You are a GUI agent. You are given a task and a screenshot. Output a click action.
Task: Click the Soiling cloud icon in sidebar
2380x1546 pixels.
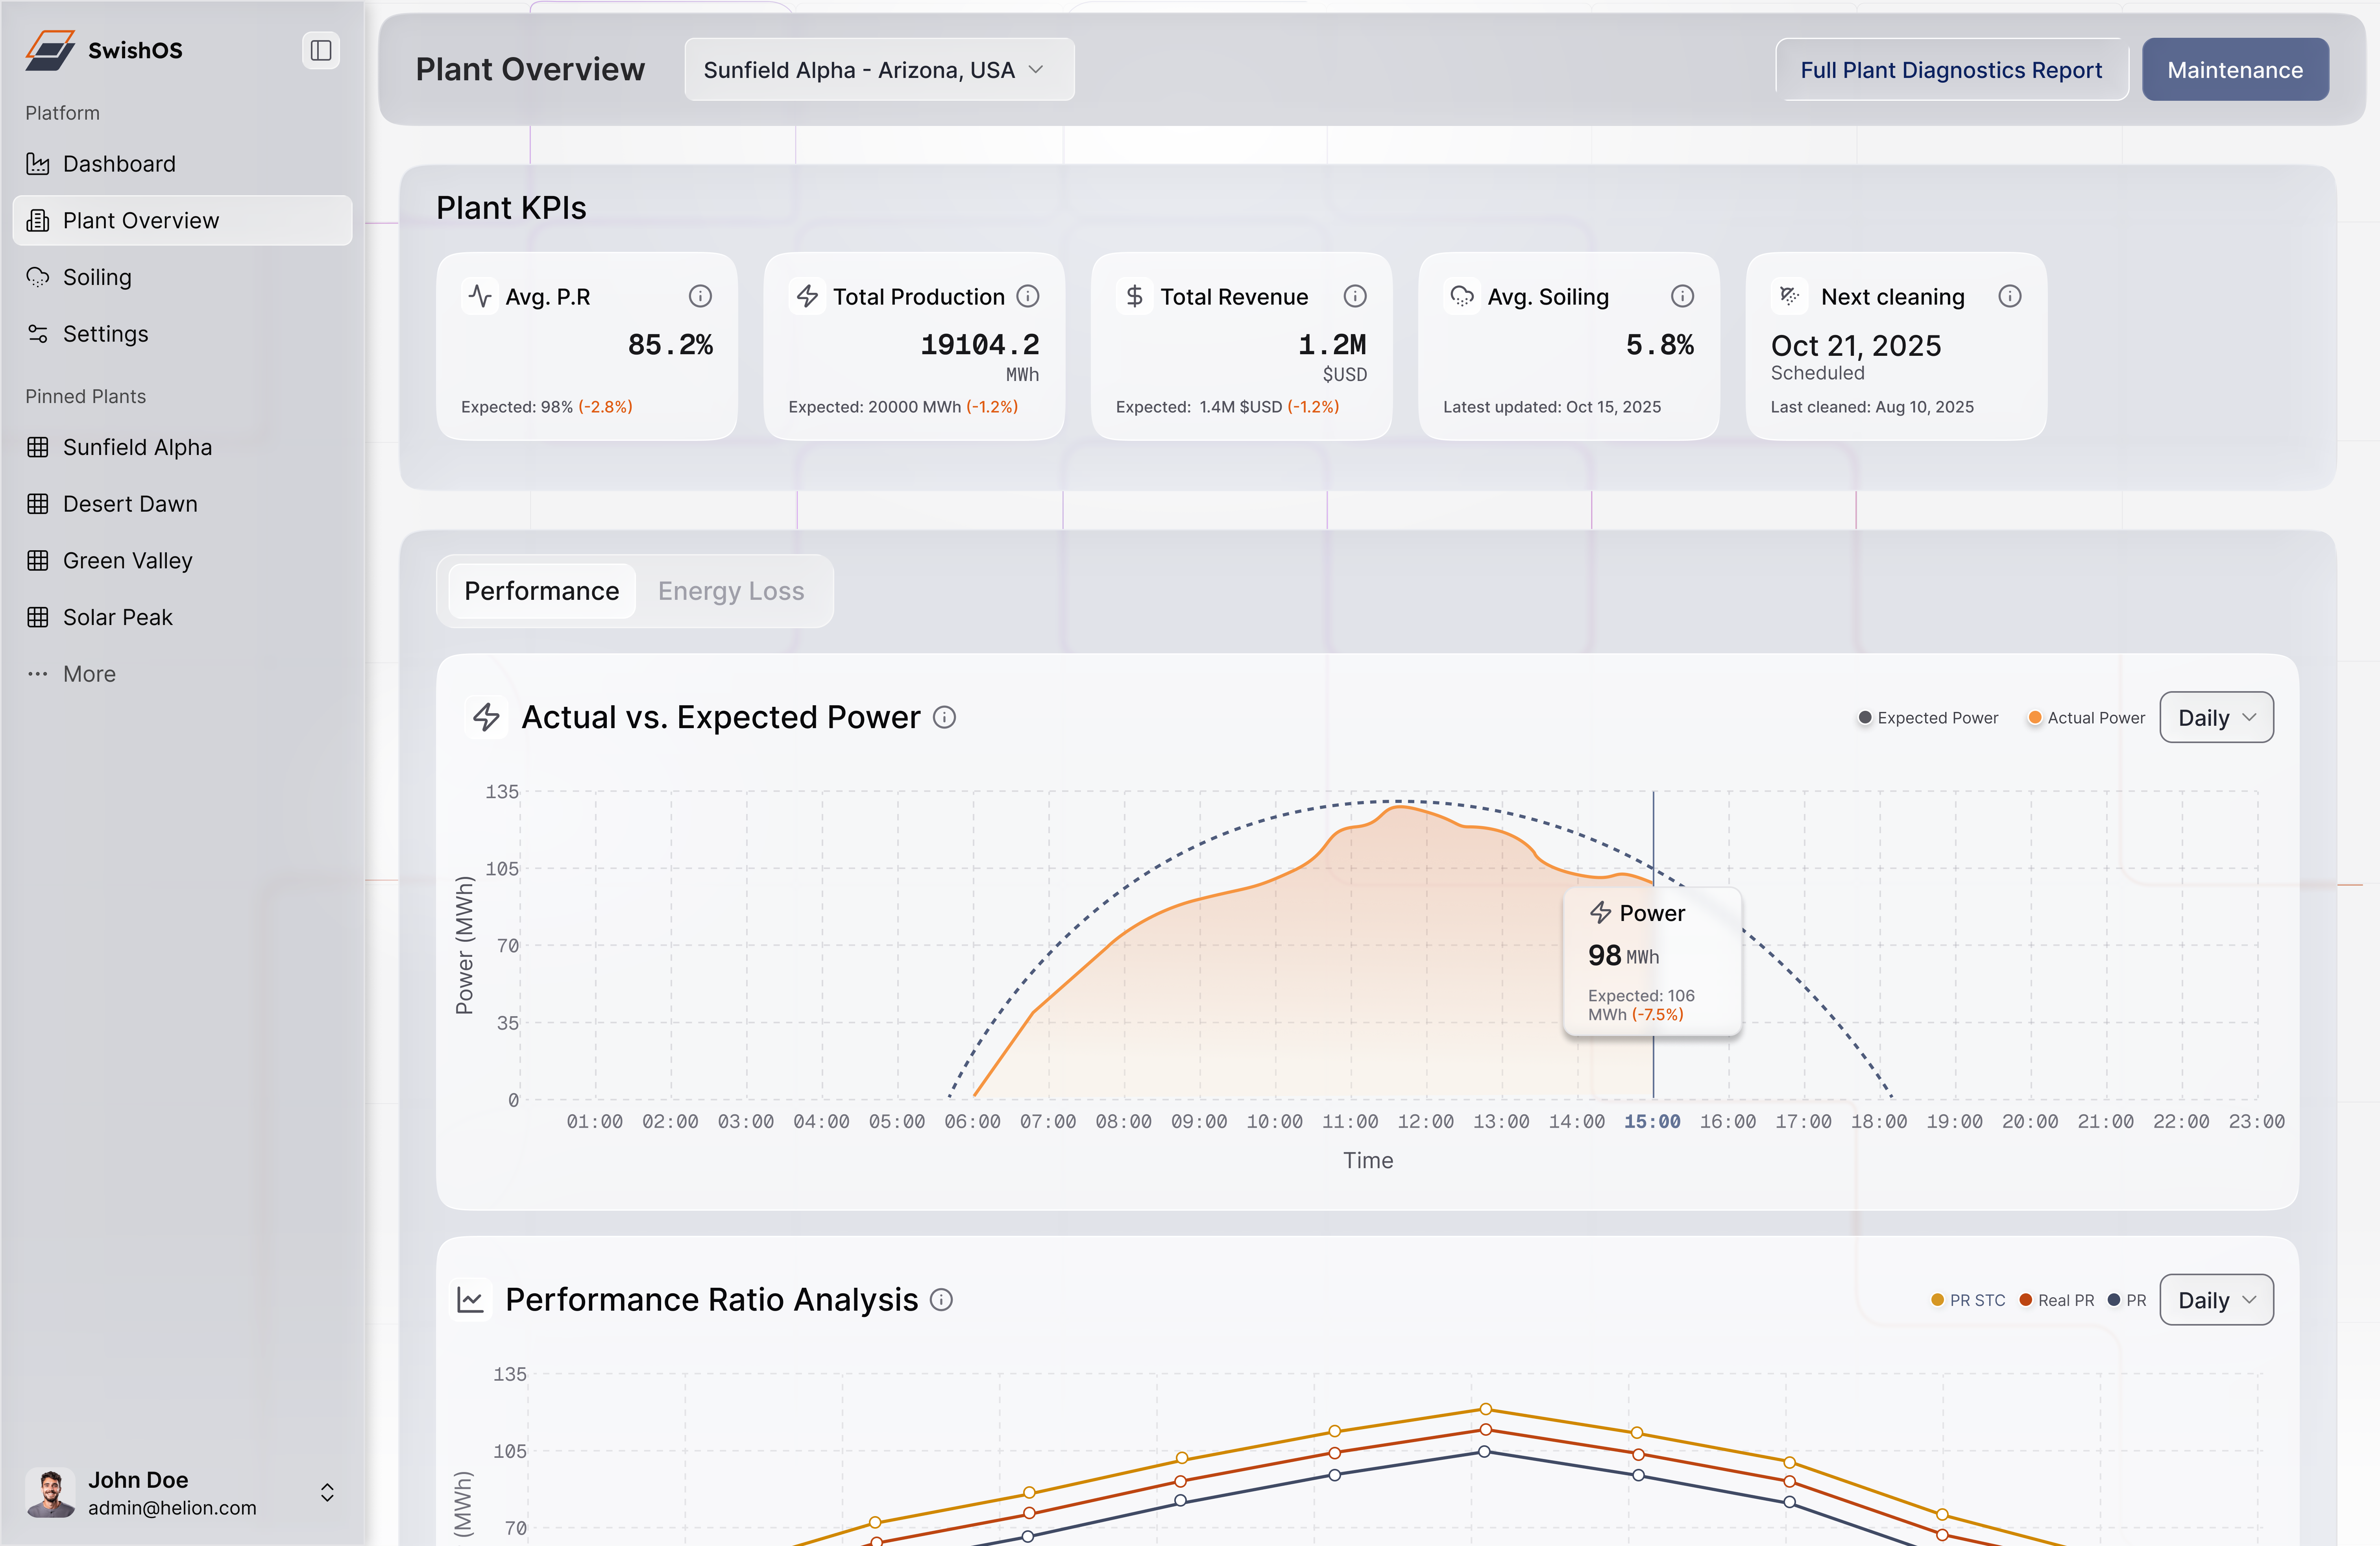(38, 277)
